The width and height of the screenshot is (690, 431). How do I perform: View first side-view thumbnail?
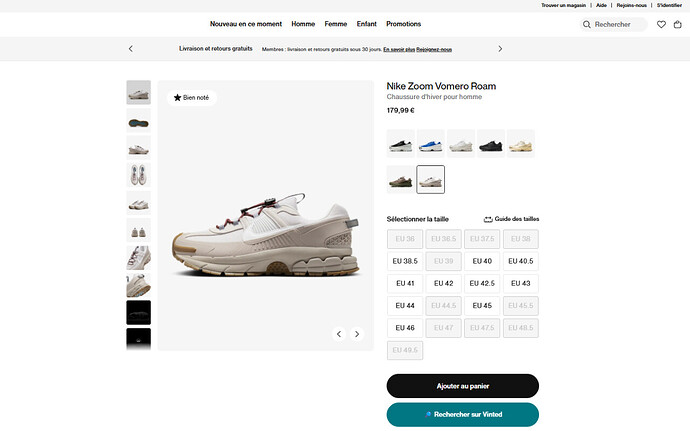pos(139,92)
